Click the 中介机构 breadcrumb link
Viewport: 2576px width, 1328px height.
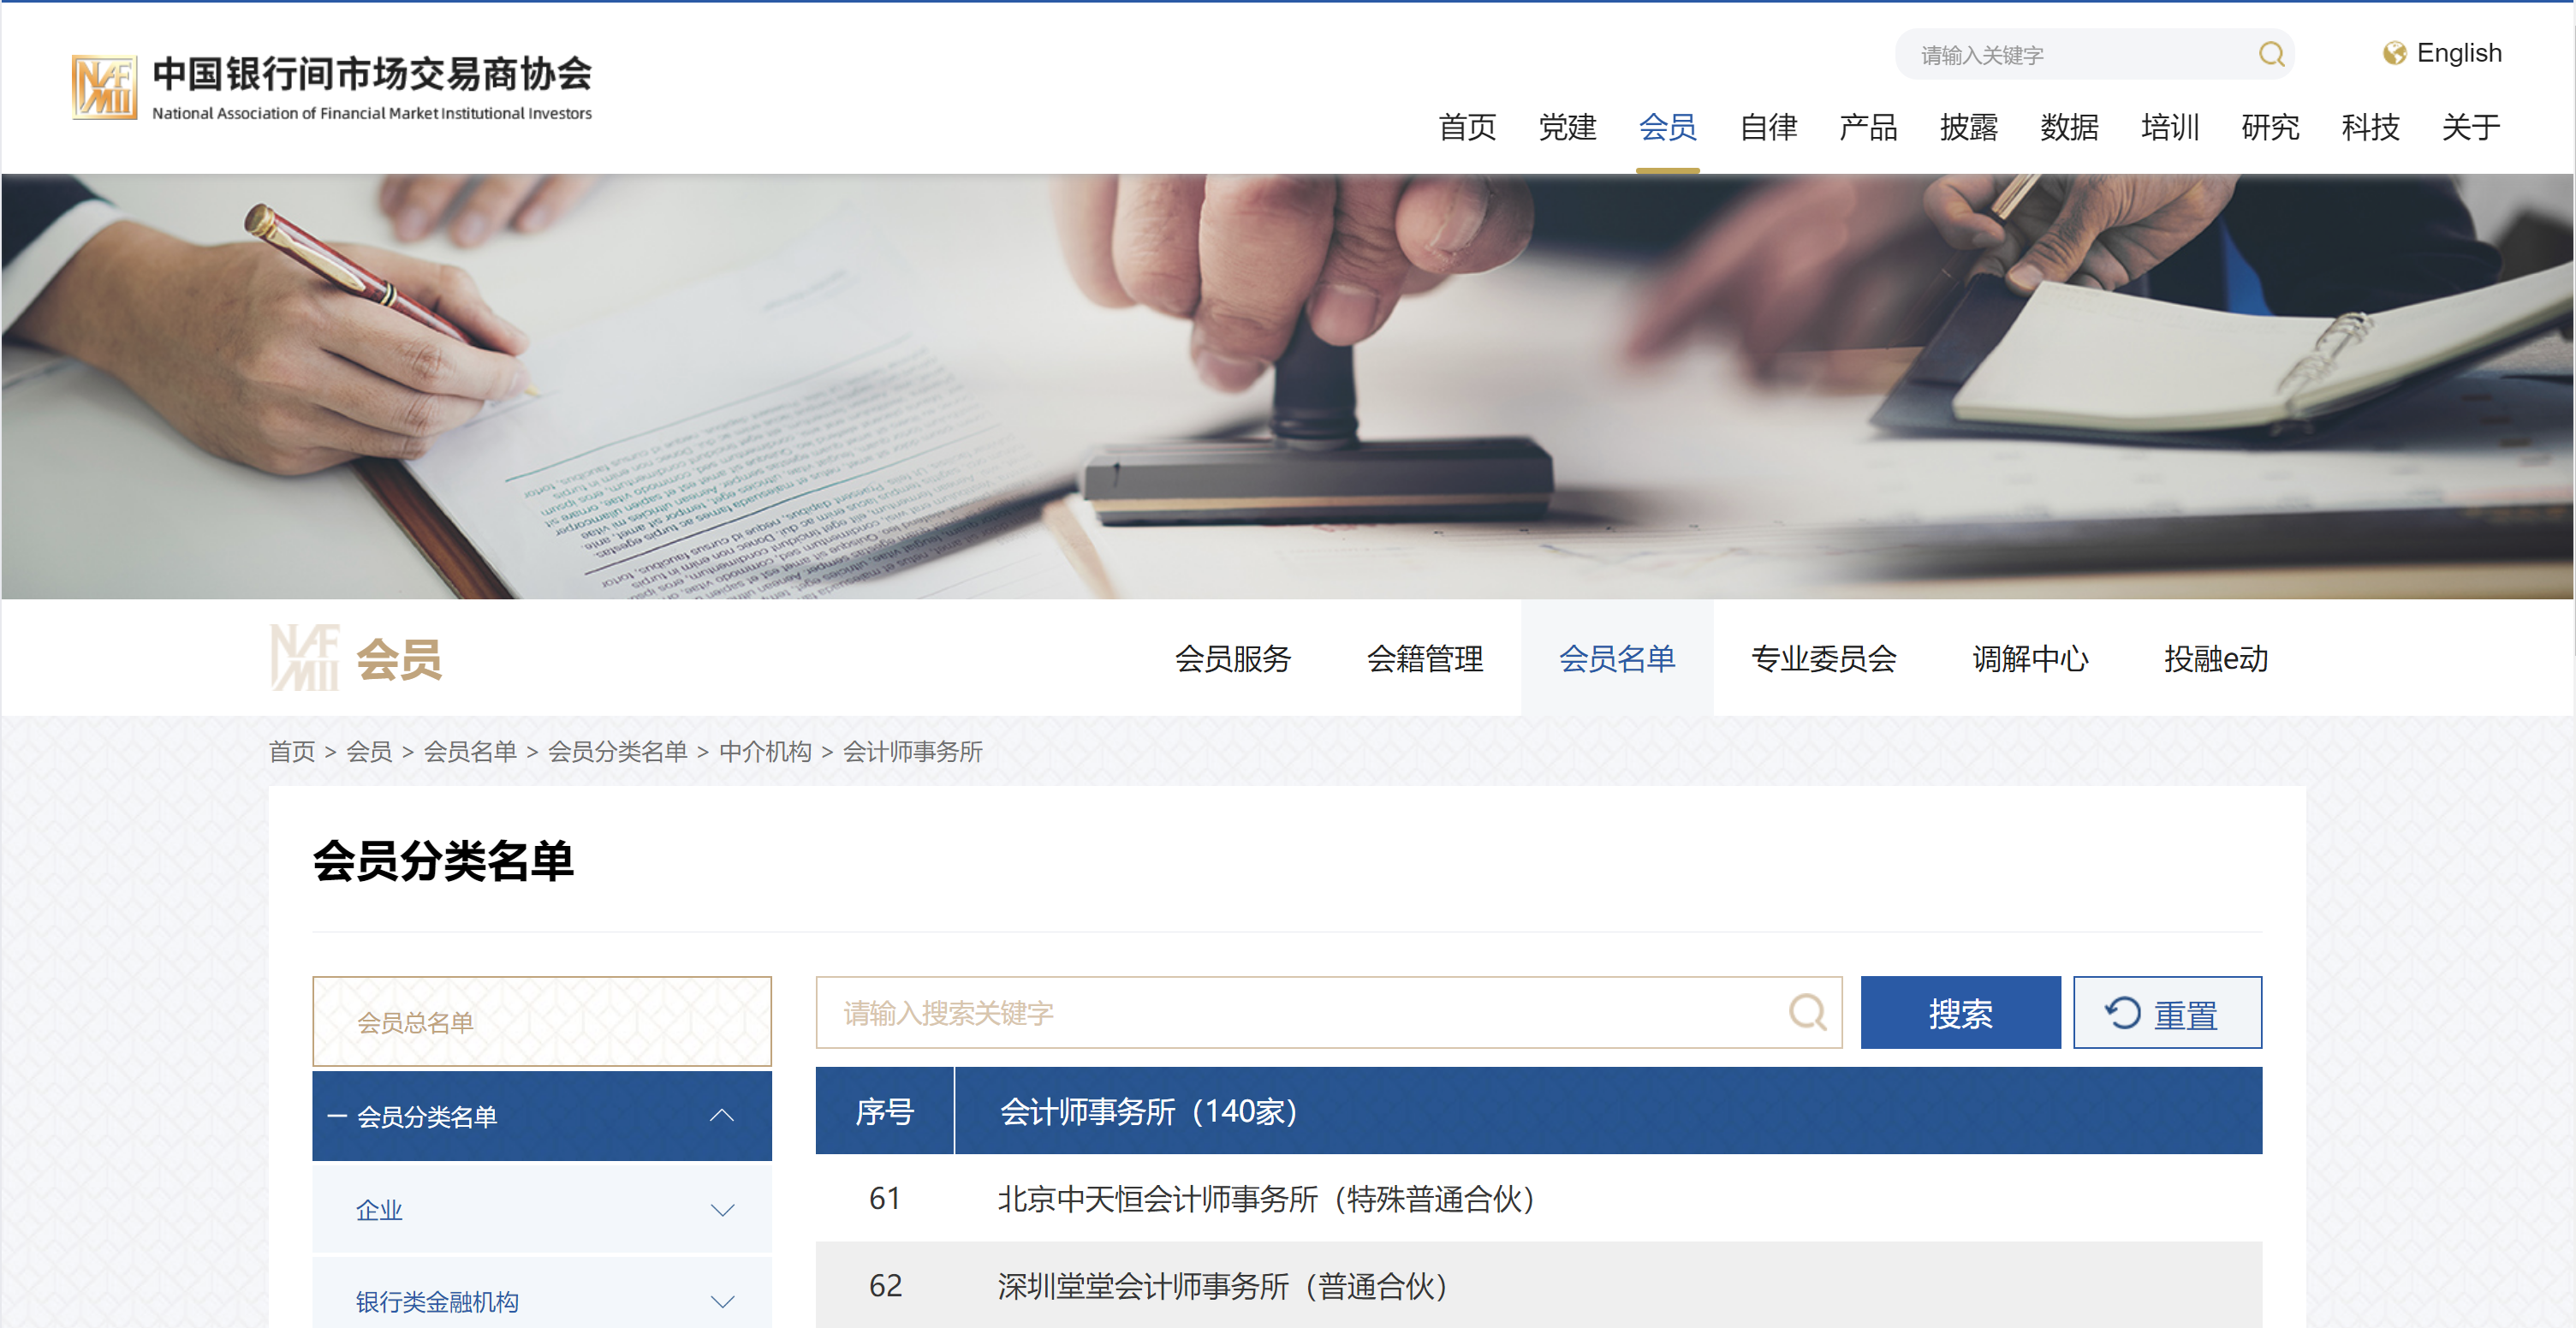click(x=765, y=751)
